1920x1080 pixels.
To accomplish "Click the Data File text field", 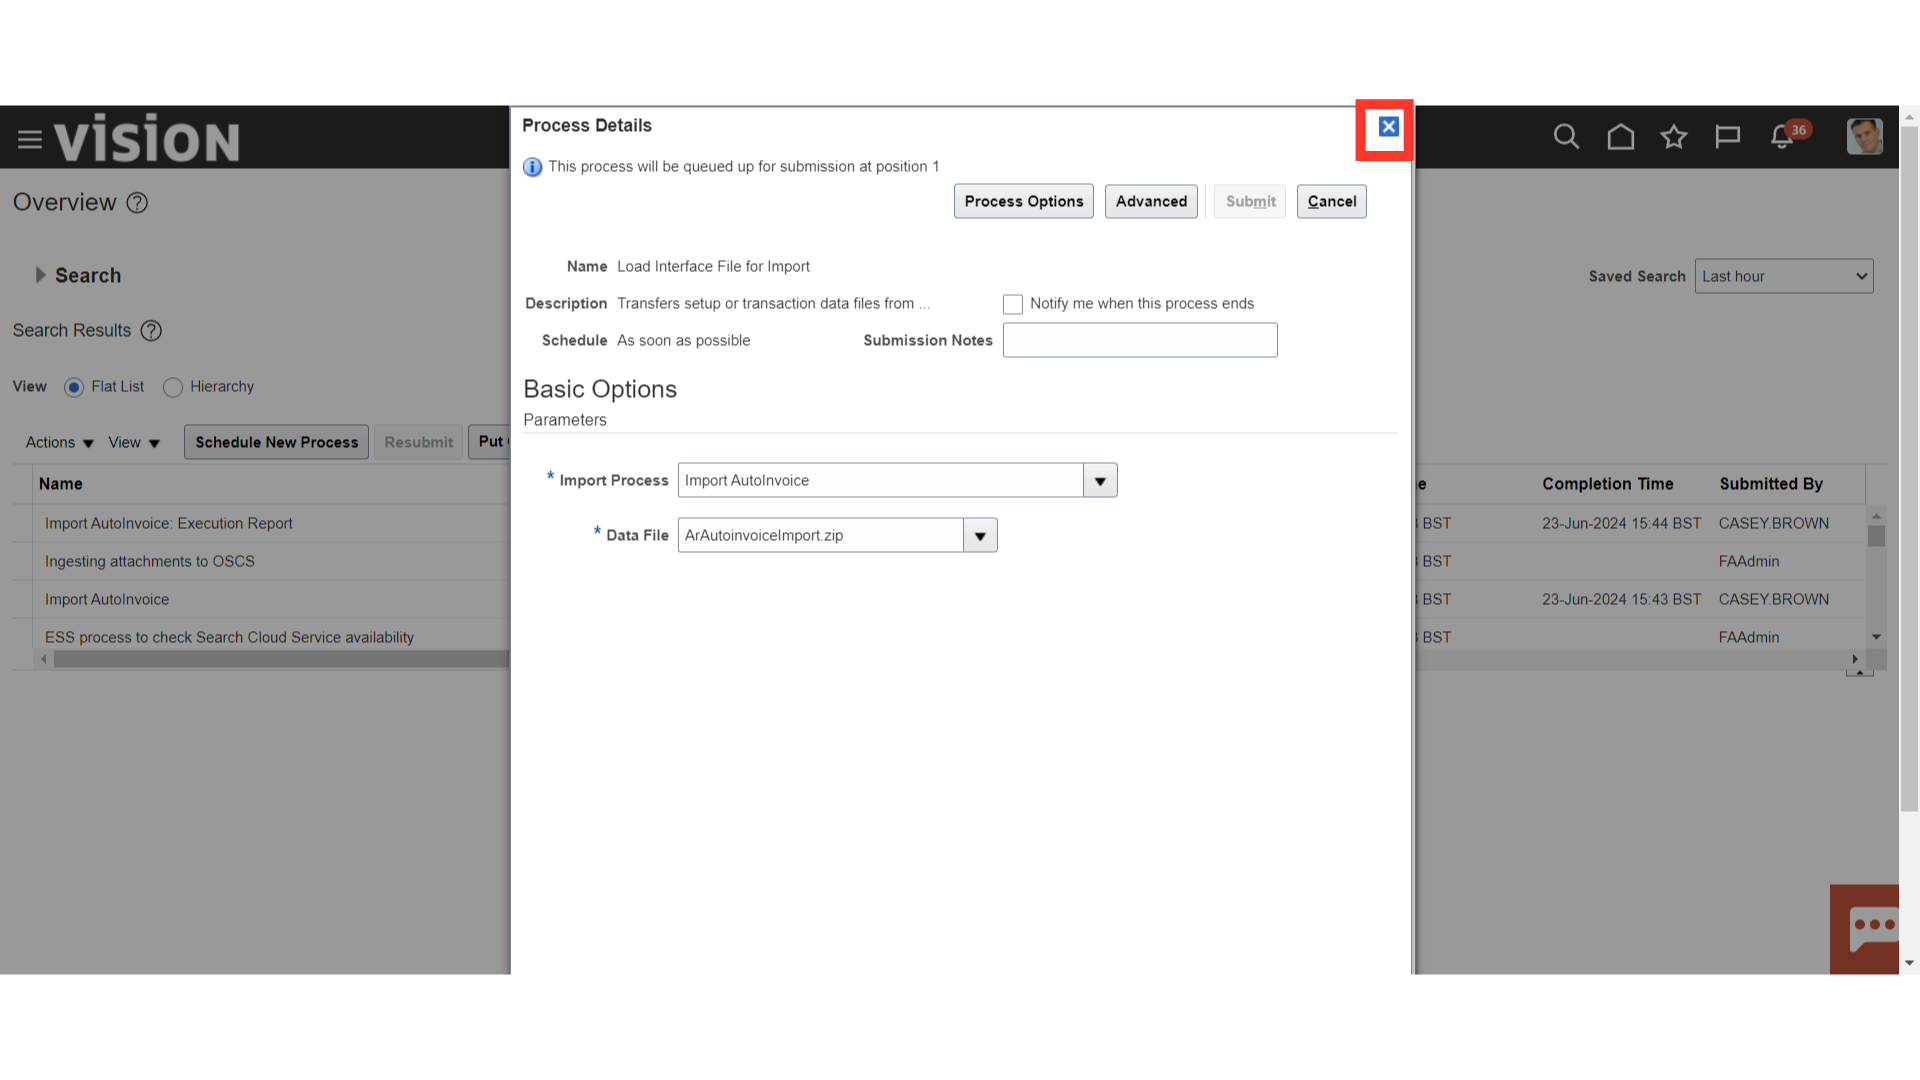I will point(820,535).
